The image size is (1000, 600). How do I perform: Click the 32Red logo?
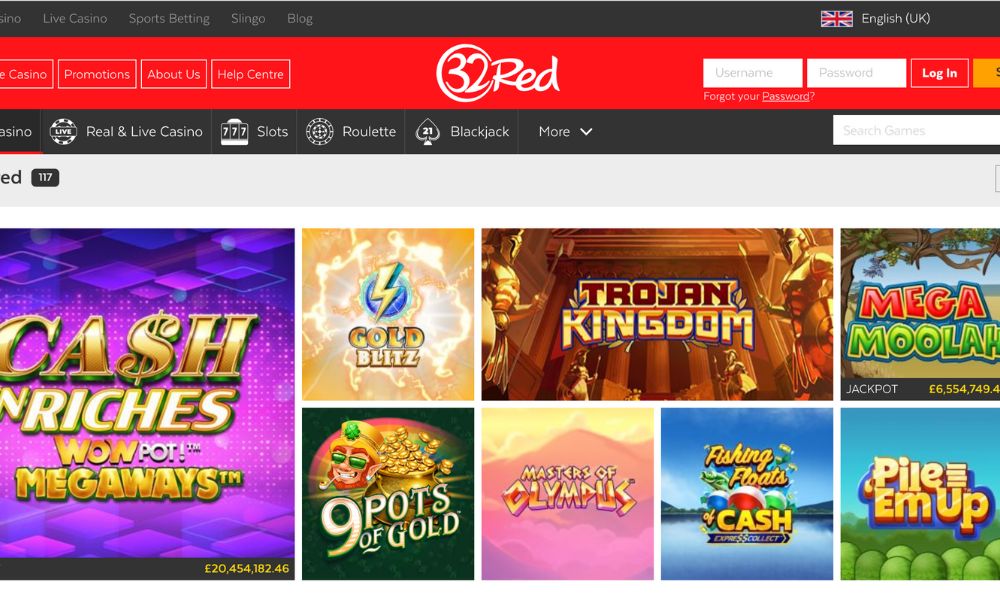point(497,73)
